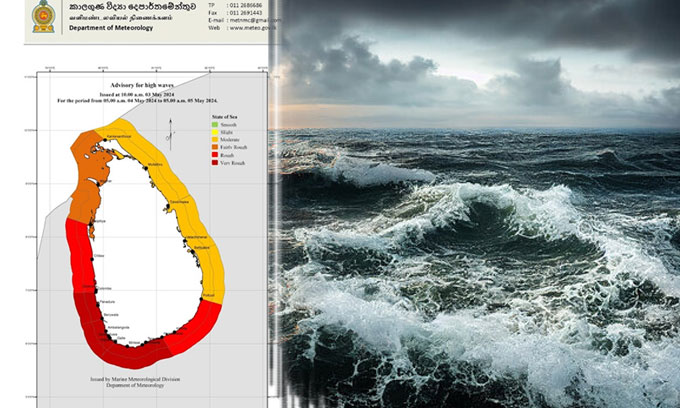Click the 'Advisory for high waves' title
The width and height of the screenshot is (680, 408).
click(142, 85)
